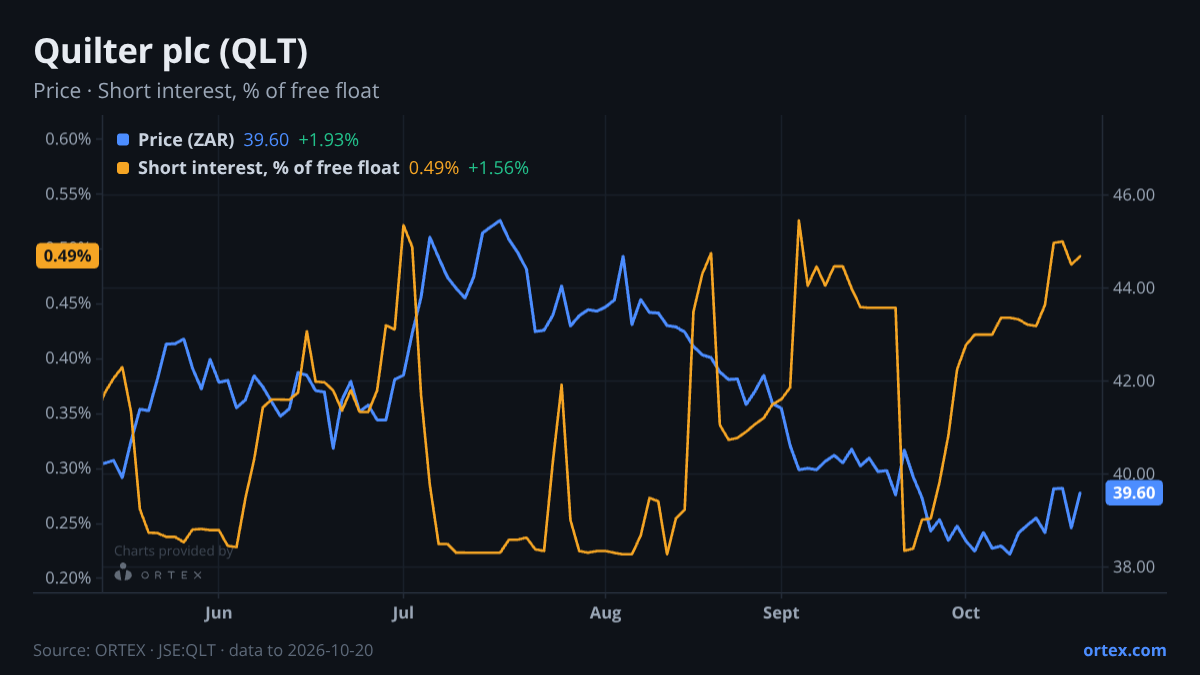Click the 42.00 right axis label
The width and height of the screenshot is (1200, 675).
[1135, 381]
